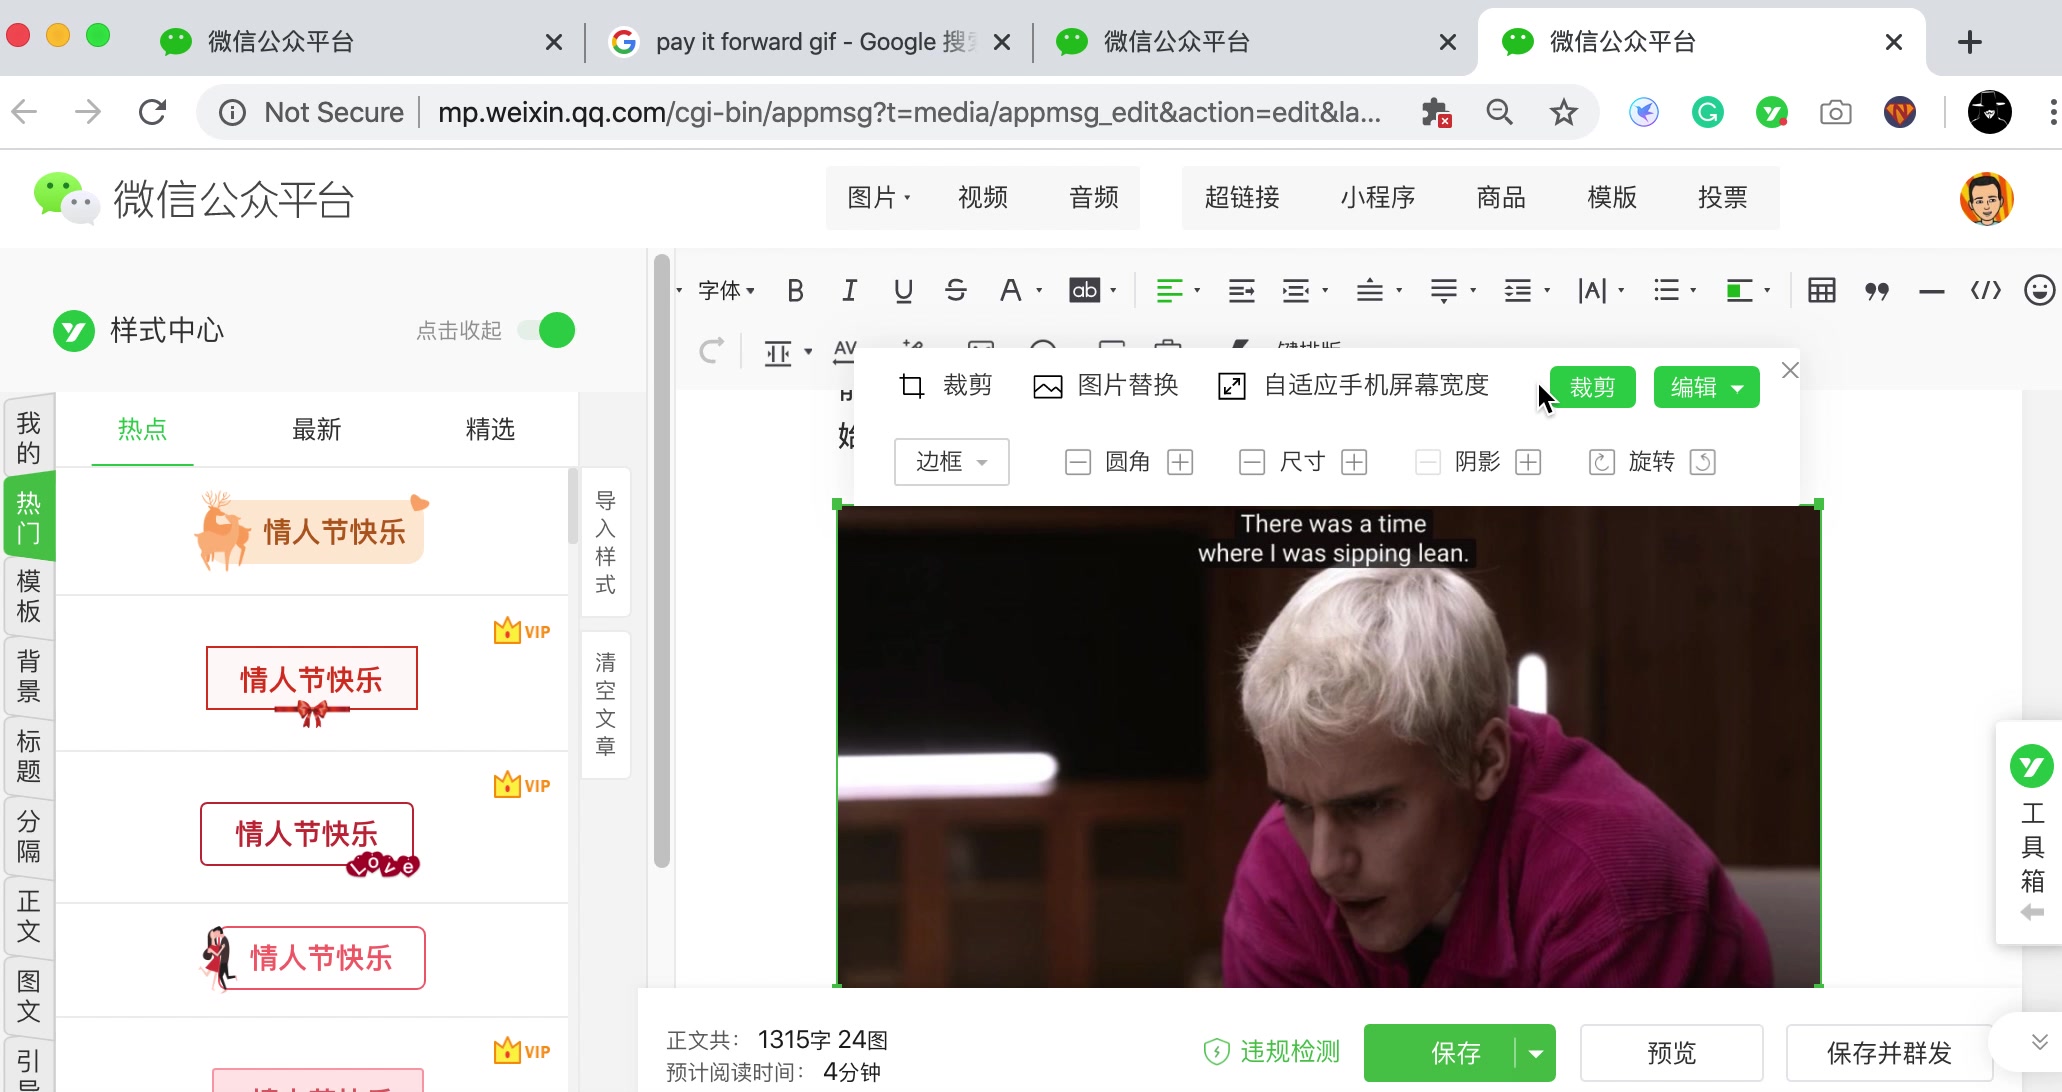Open the 分隔 sidebar category
Viewport: 2062px width, 1092px height.
click(x=29, y=836)
